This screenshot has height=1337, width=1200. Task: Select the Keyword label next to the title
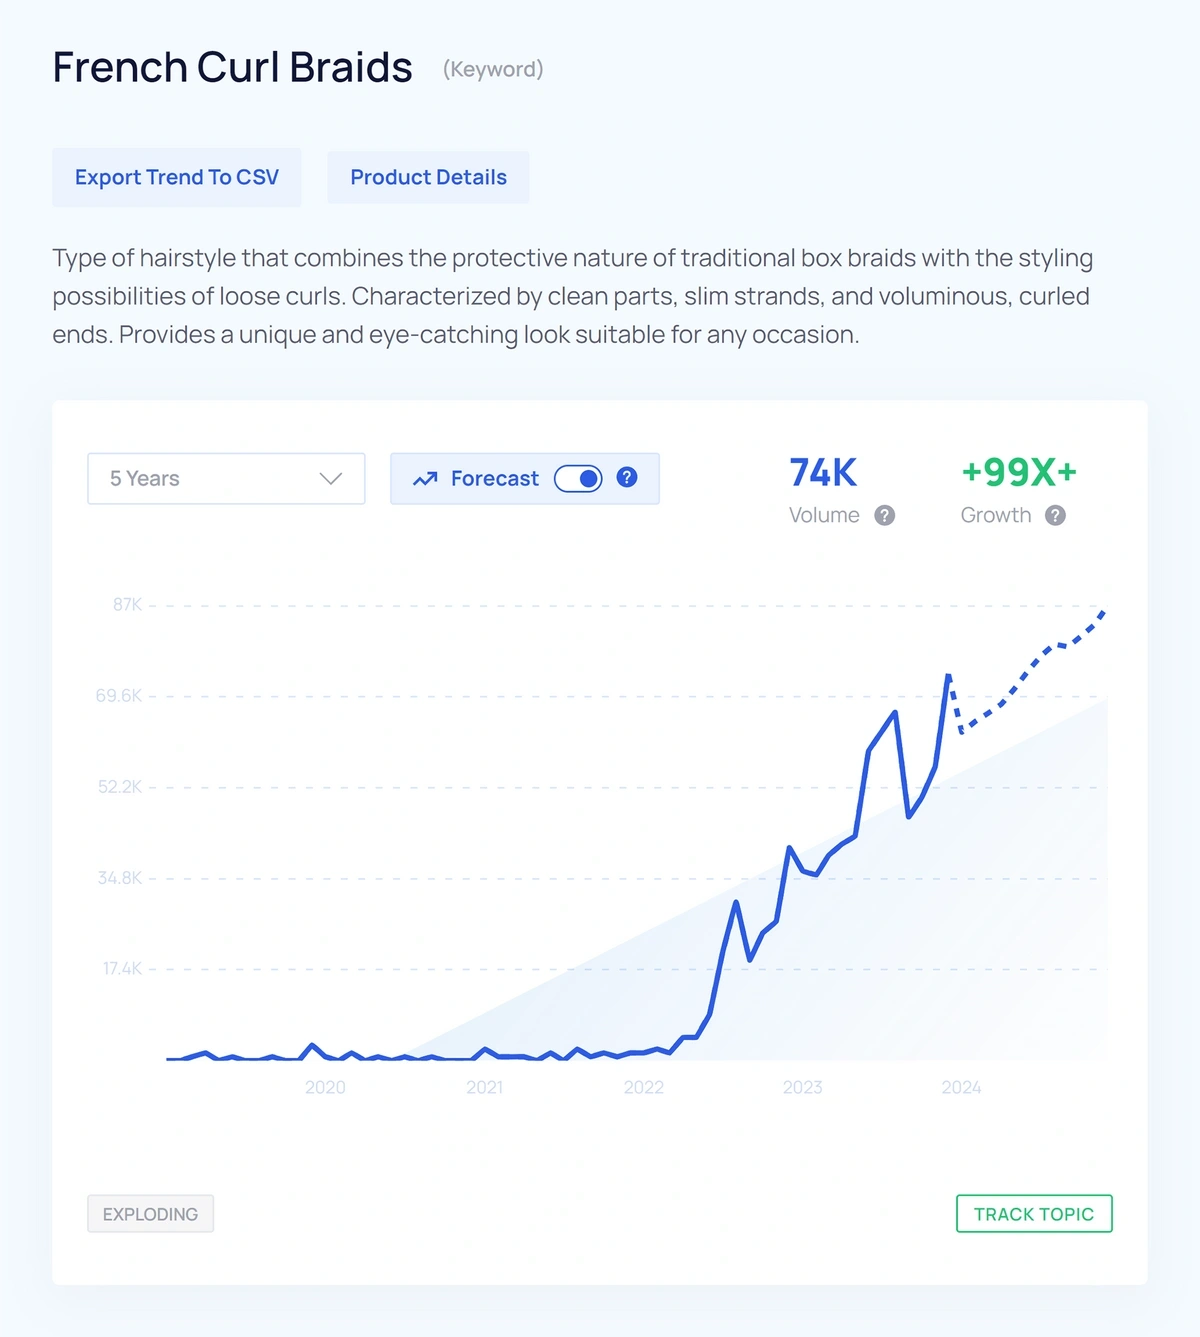[492, 69]
